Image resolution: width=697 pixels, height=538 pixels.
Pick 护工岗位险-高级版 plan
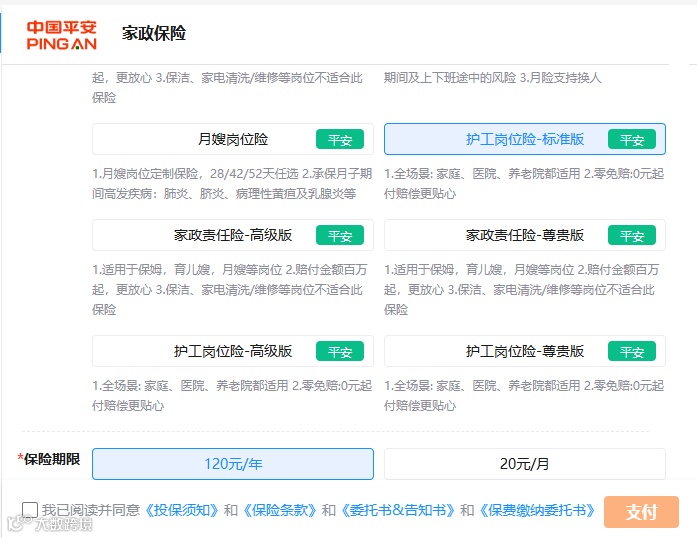(x=232, y=351)
